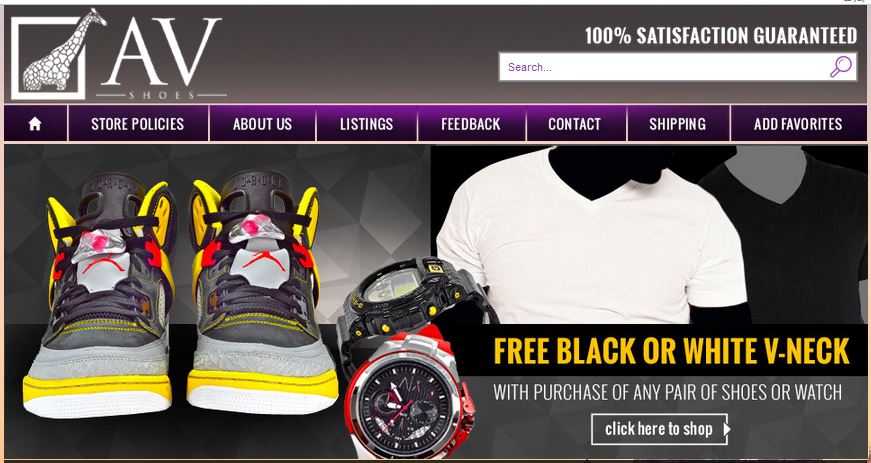The height and width of the screenshot is (463, 871).
Task: Go to Listings
Action: point(367,123)
